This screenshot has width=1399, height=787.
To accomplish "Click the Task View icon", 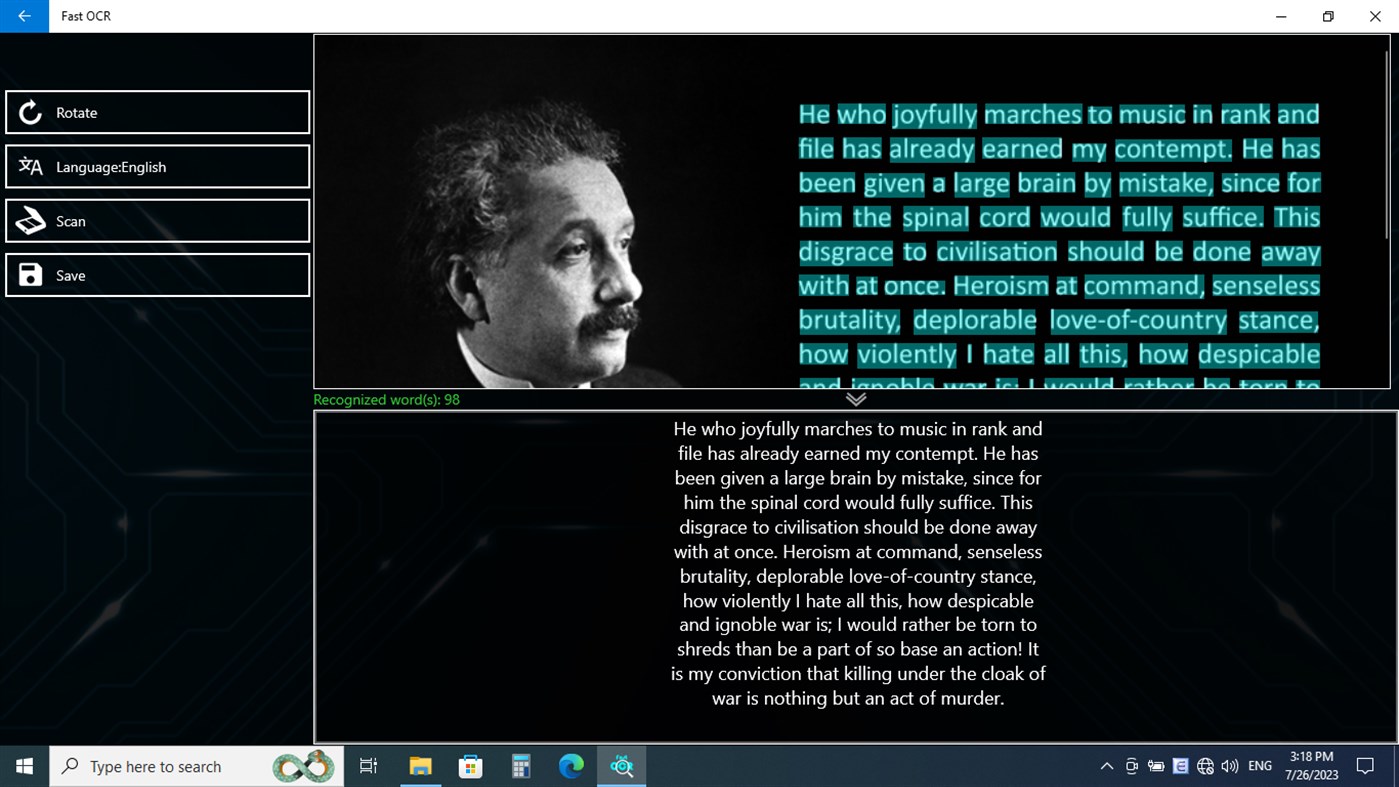I will point(368,766).
